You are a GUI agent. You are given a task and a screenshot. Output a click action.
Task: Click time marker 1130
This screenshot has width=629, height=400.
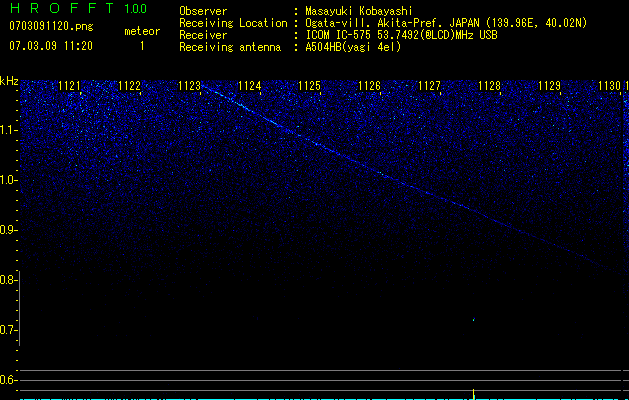pyautogui.click(x=609, y=86)
